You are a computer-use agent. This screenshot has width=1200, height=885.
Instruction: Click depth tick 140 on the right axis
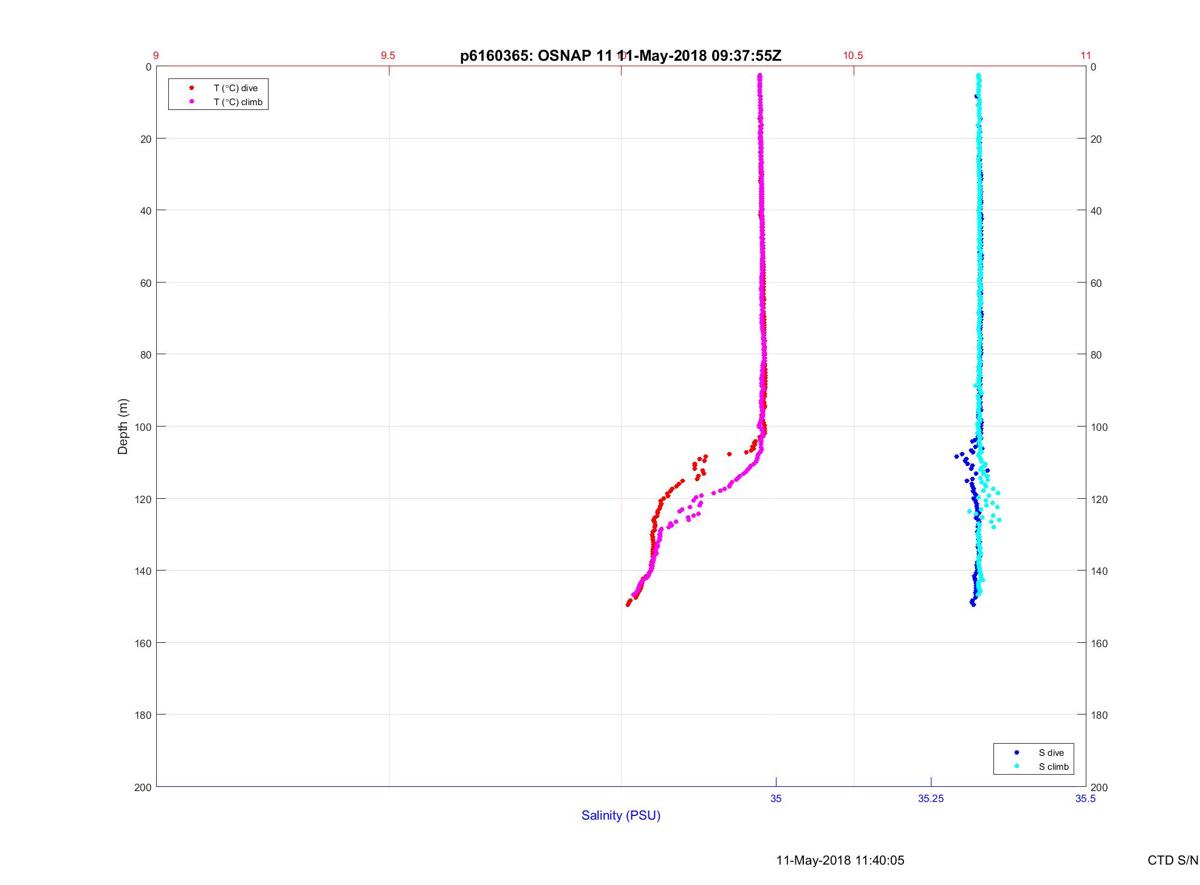tap(1101, 571)
